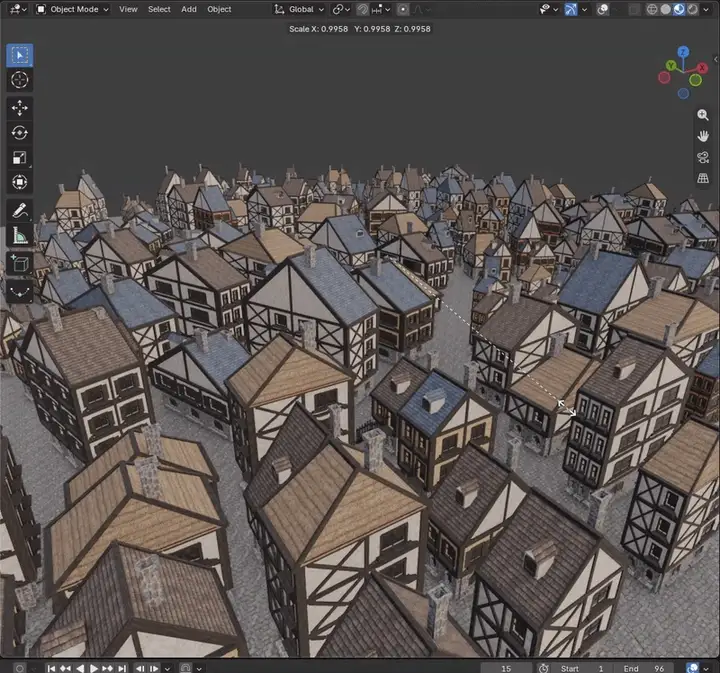Click the green Y axis on gizmo
720x673 pixels.
coord(671,66)
